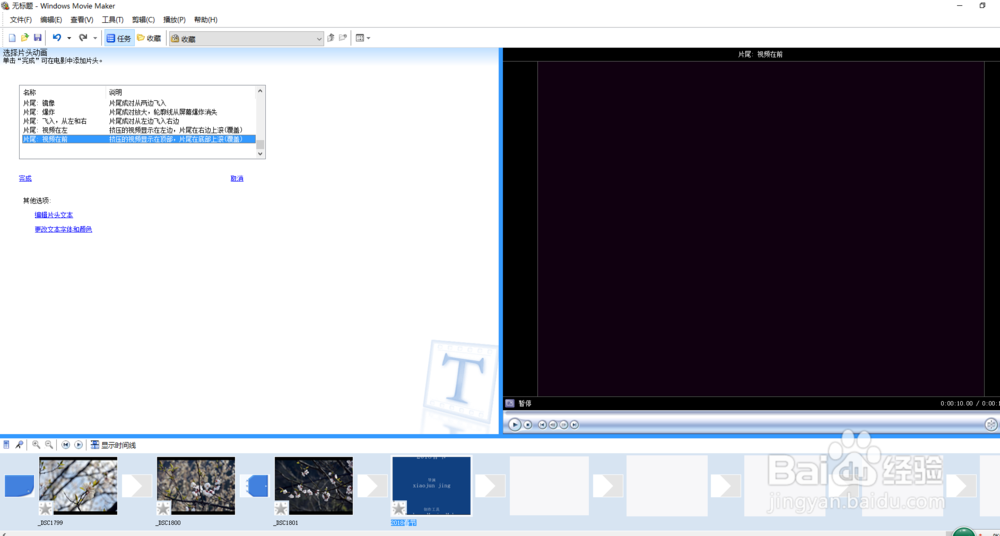This screenshot has width=1000, height=536.
Task: Click the 更改文本字体和颜色 link
Action: pyautogui.click(x=63, y=229)
